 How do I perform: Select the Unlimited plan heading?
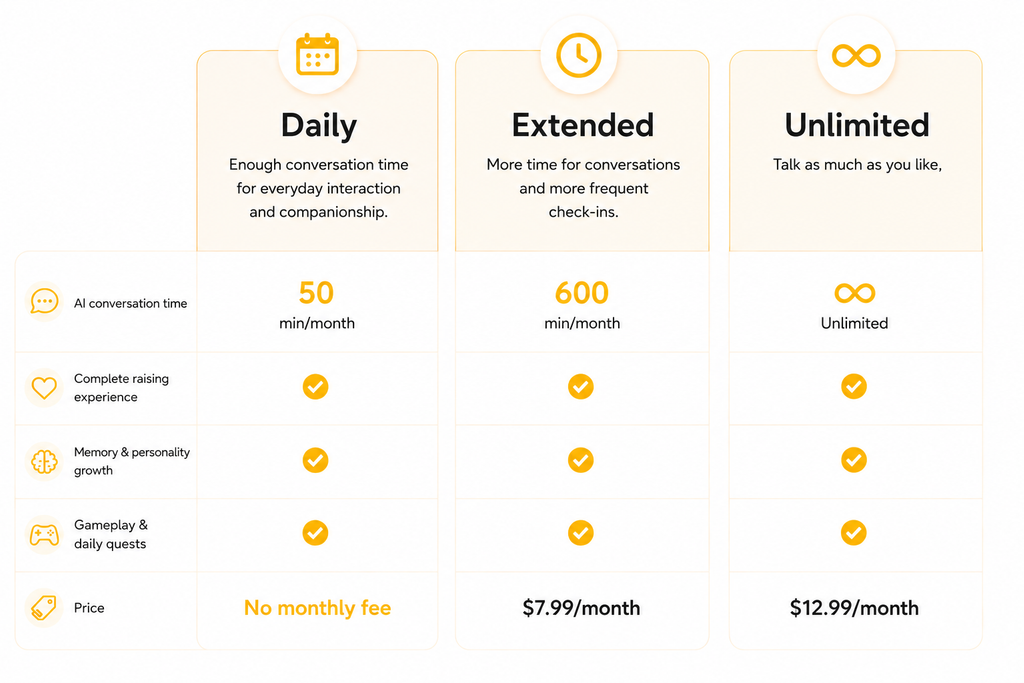pyautogui.click(x=857, y=125)
